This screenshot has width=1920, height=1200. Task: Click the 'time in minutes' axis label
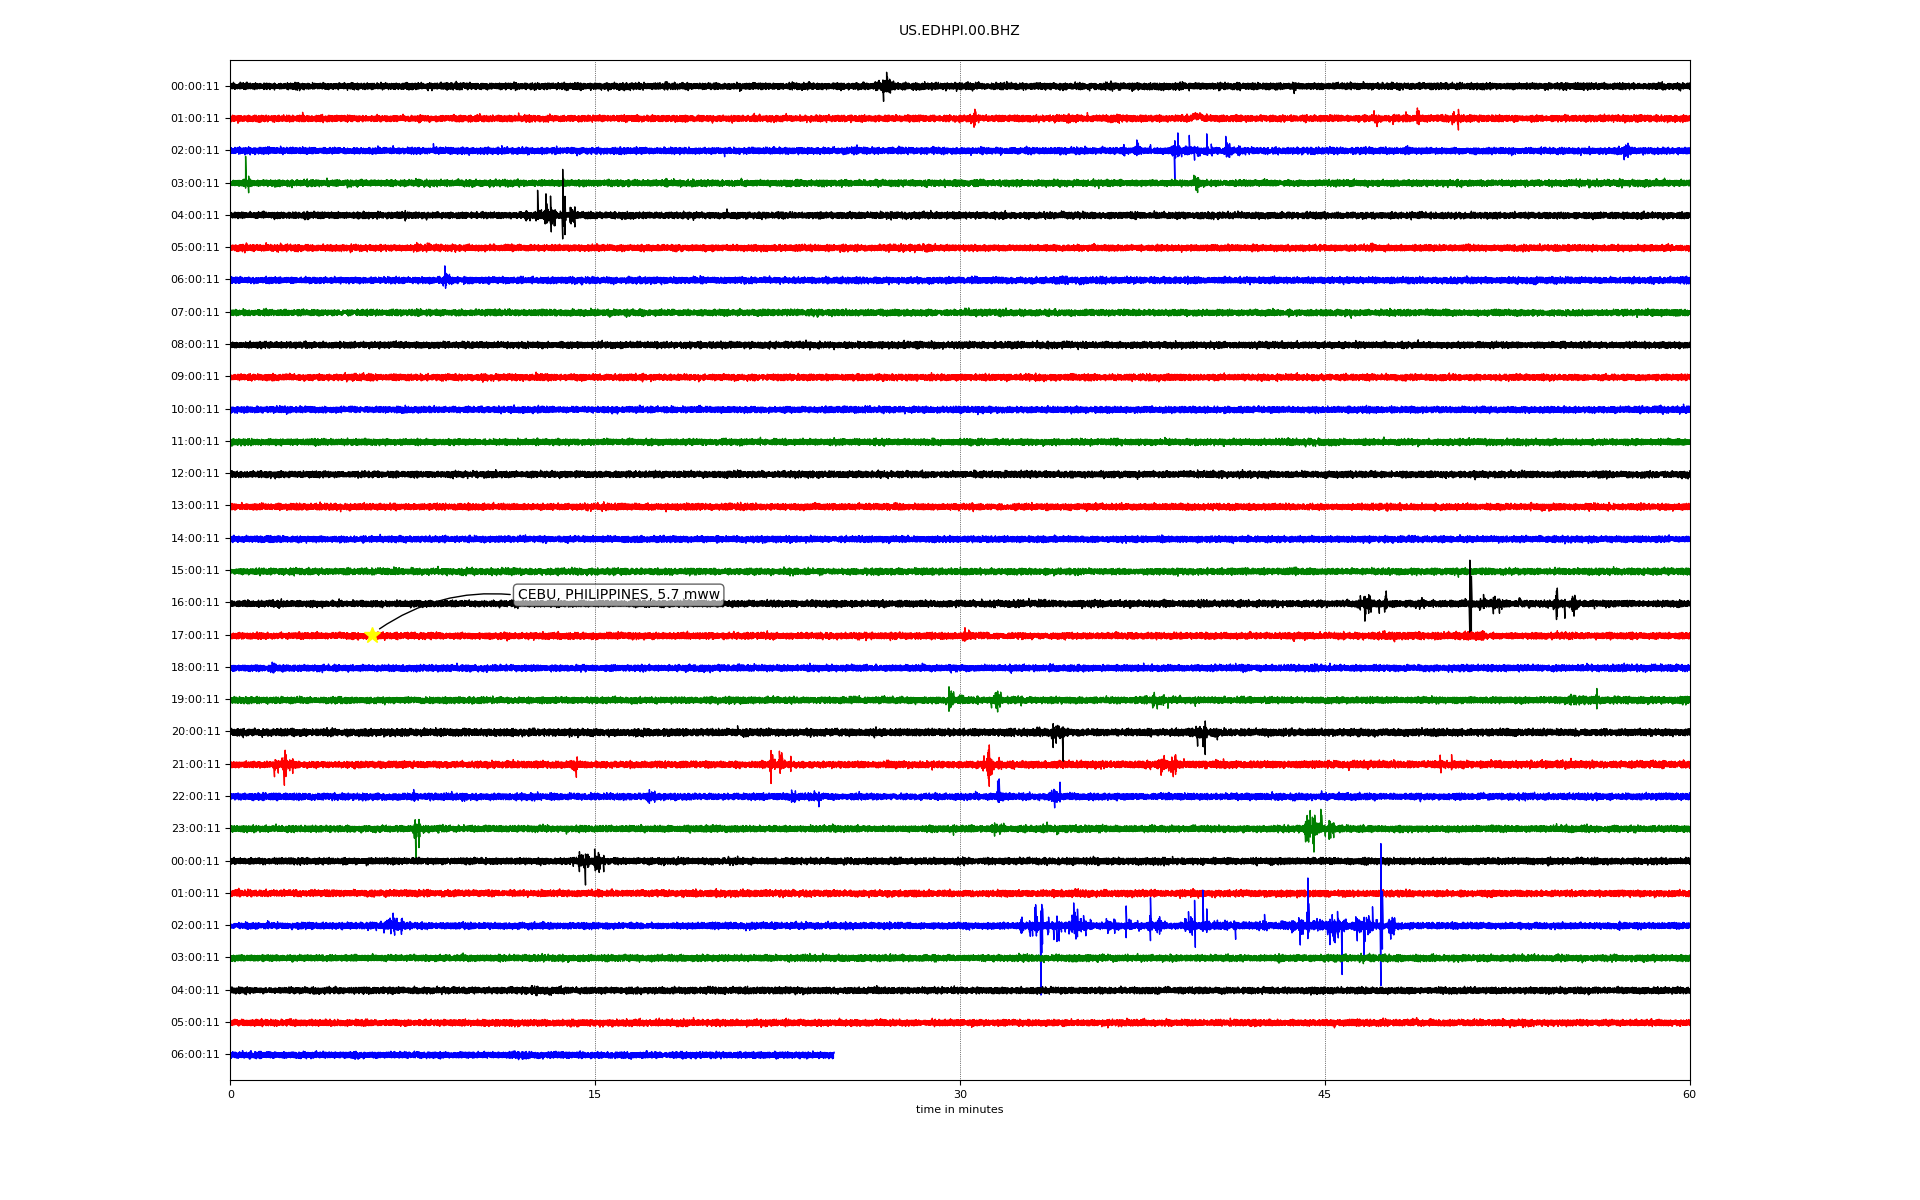[x=958, y=1110]
